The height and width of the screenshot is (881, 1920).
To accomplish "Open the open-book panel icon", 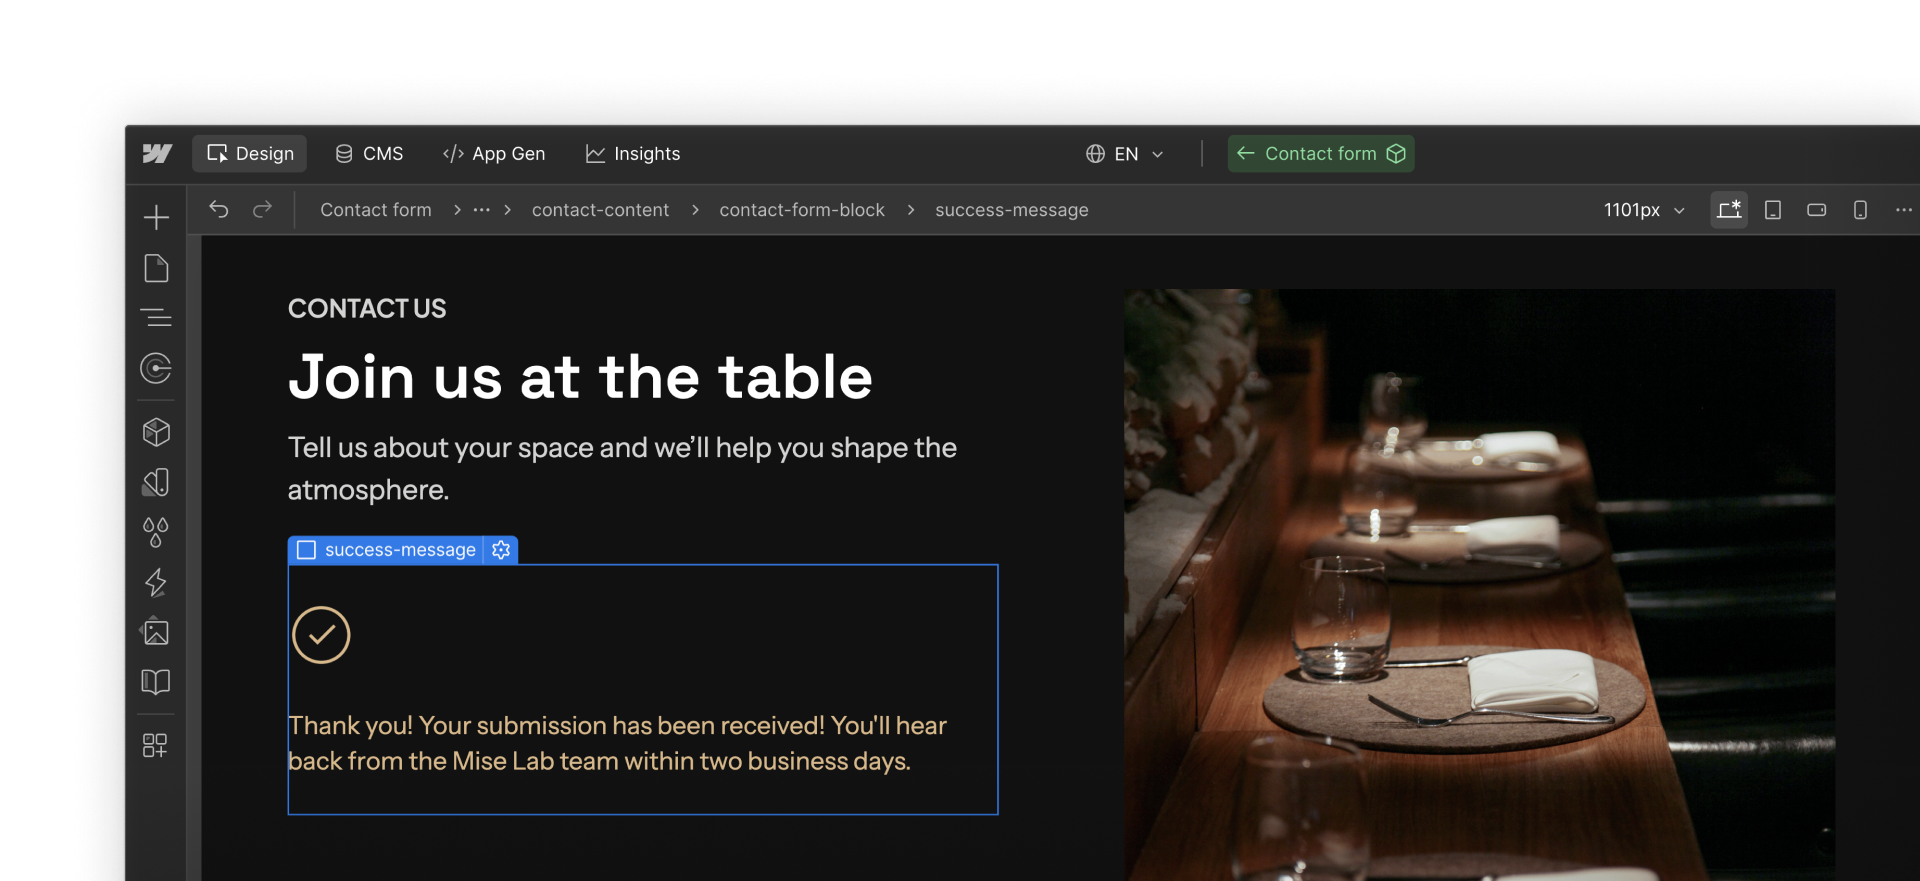I will coord(156,682).
